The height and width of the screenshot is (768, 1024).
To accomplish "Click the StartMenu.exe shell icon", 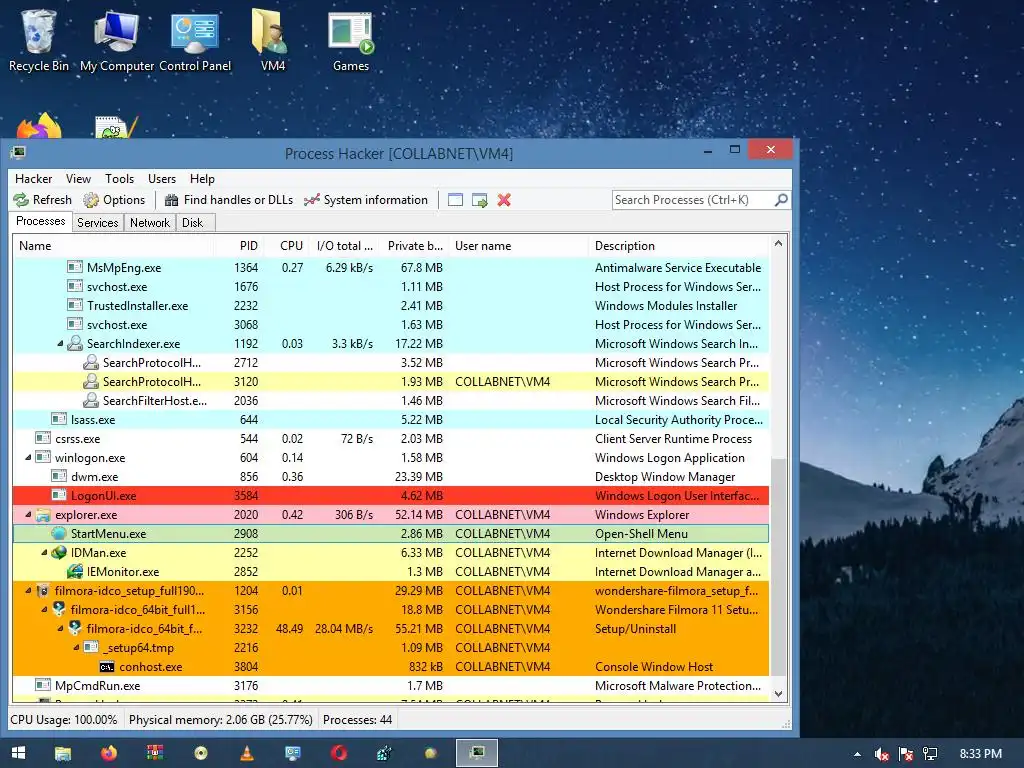I will click(59, 534).
